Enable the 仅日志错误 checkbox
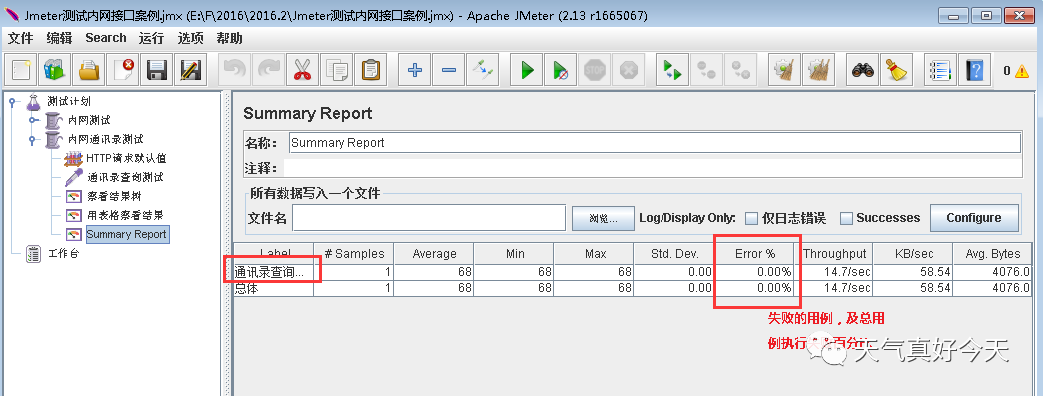This screenshot has width=1043, height=396. (x=751, y=218)
